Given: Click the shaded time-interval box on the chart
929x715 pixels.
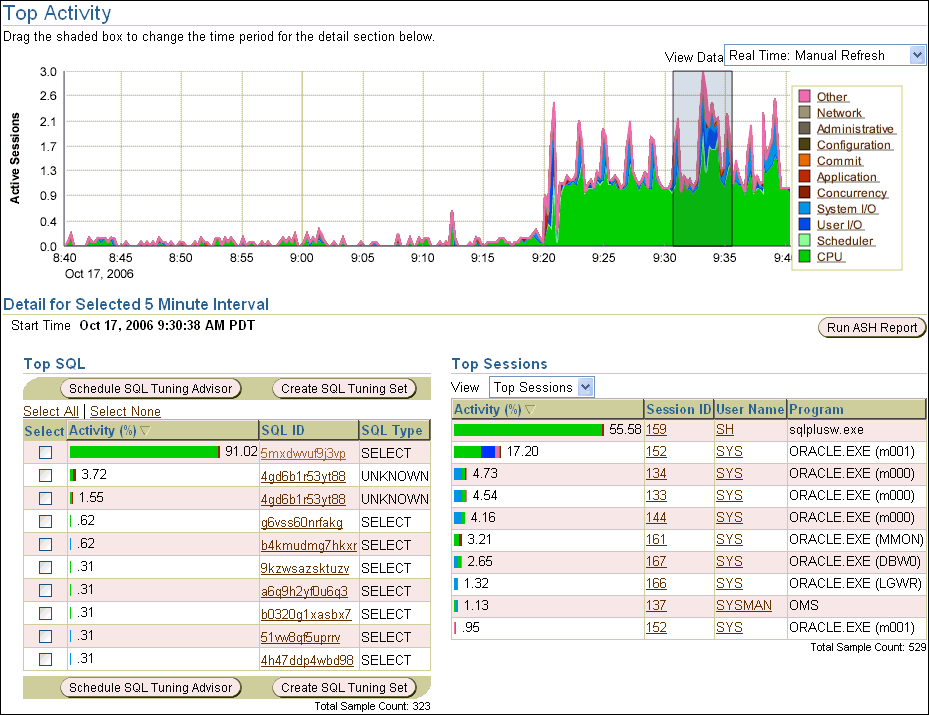Looking at the screenshot, I should coord(702,158).
